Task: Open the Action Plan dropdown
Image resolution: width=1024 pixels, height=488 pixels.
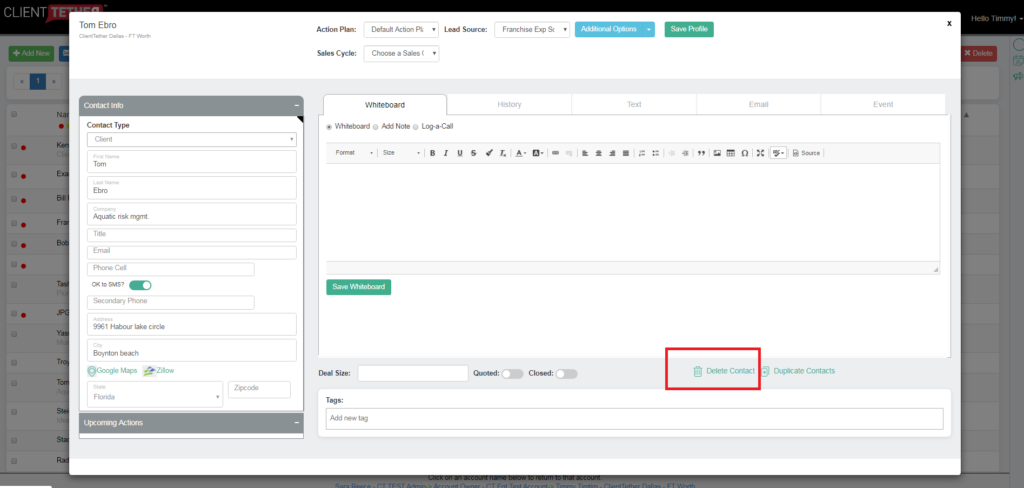Action: (x=401, y=29)
